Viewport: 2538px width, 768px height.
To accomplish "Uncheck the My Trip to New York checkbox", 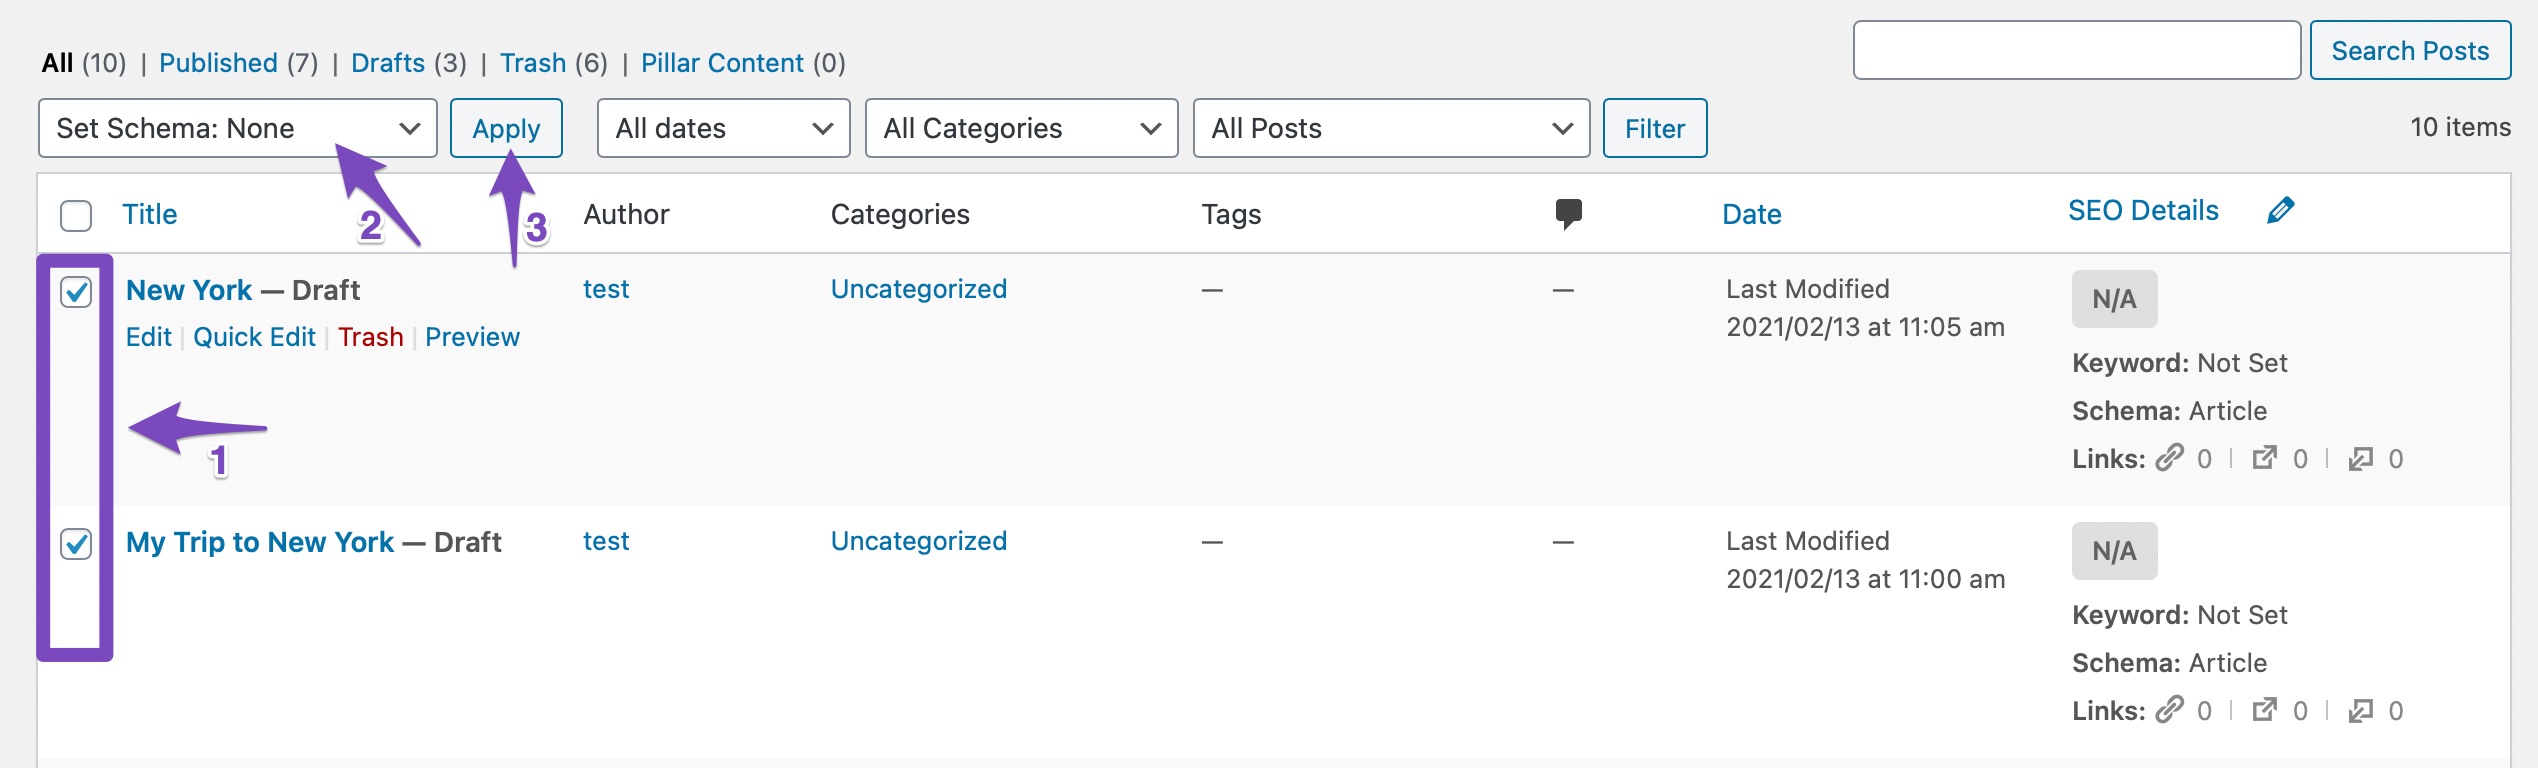I will click(76, 544).
